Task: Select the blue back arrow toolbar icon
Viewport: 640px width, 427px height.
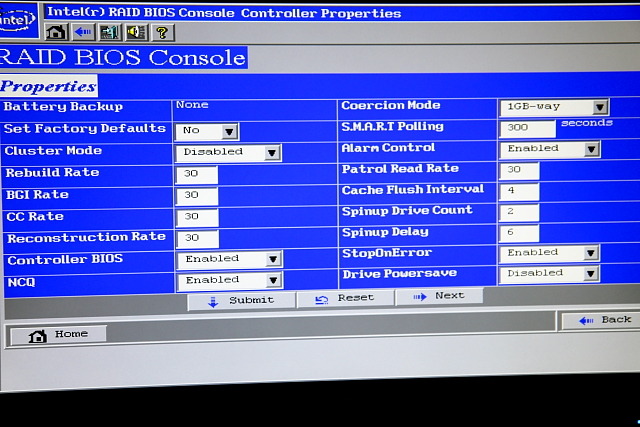Action: point(84,32)
